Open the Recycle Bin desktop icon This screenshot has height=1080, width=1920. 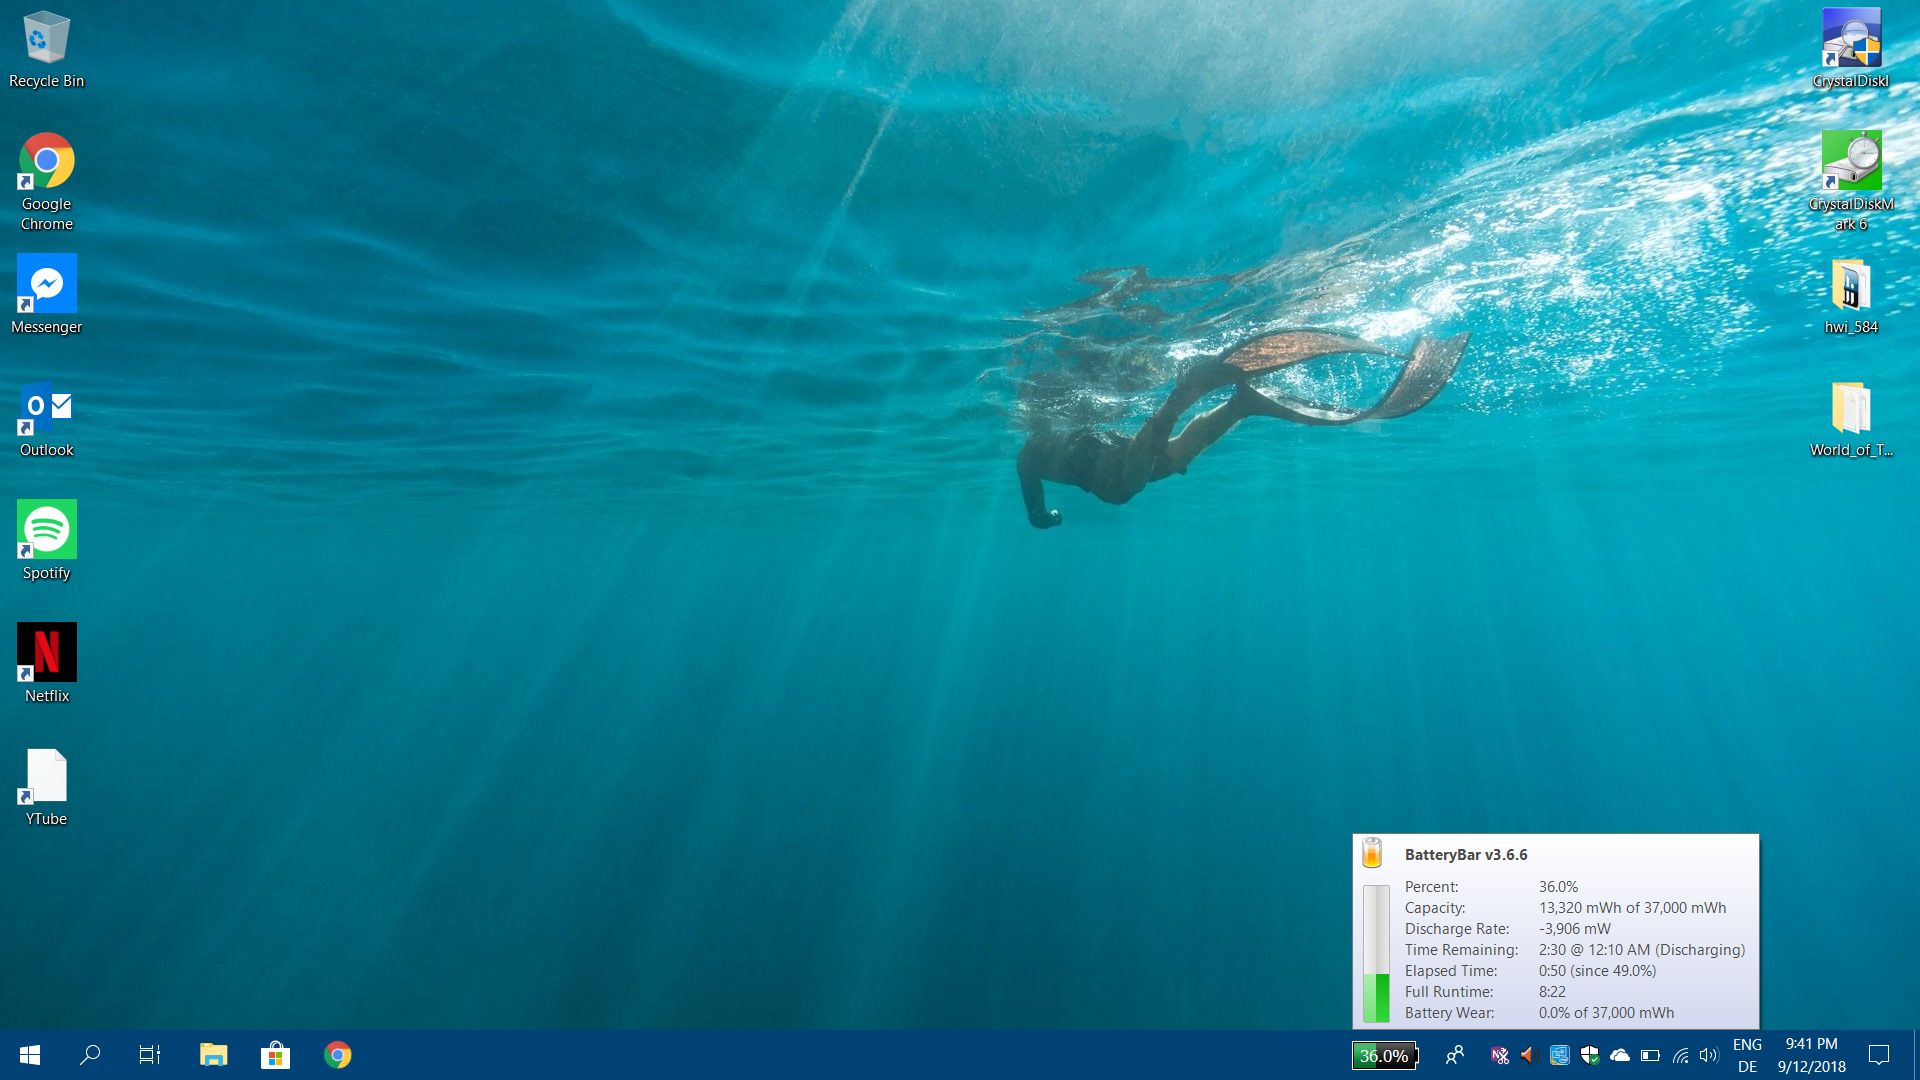coord(46,50)
